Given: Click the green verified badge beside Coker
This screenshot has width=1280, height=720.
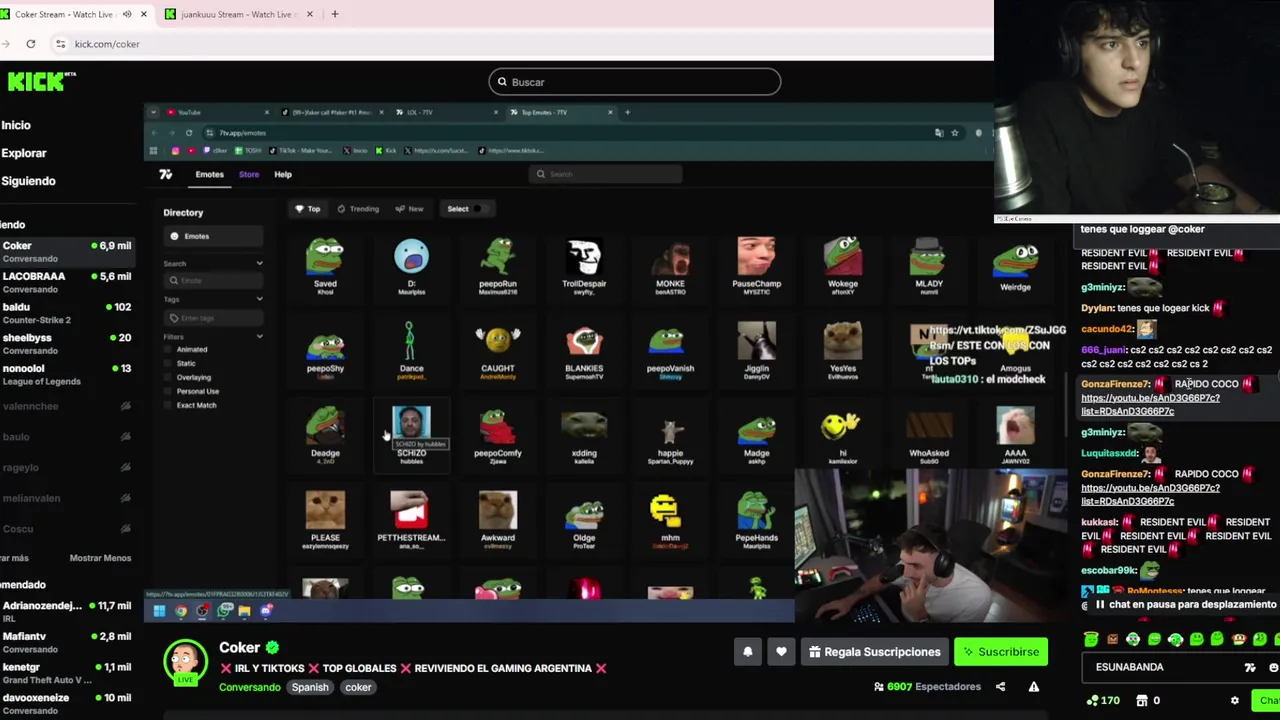Looking at the screenshot, I should [x=272, y=648].
